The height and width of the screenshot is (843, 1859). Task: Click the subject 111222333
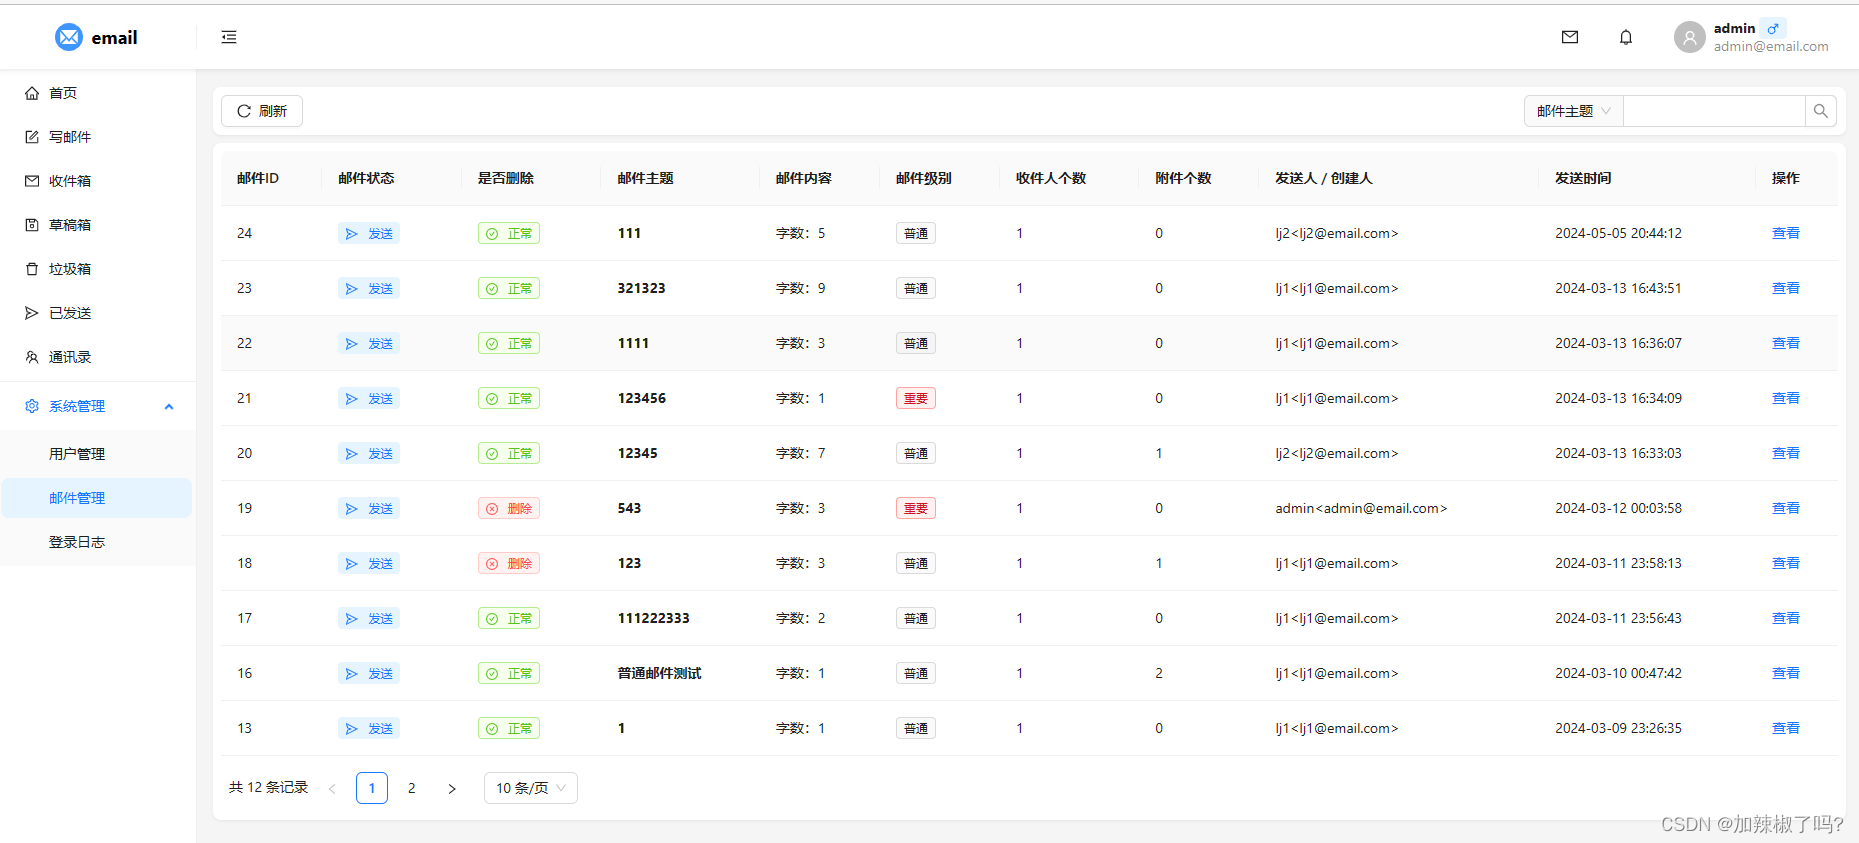point(654,618)
